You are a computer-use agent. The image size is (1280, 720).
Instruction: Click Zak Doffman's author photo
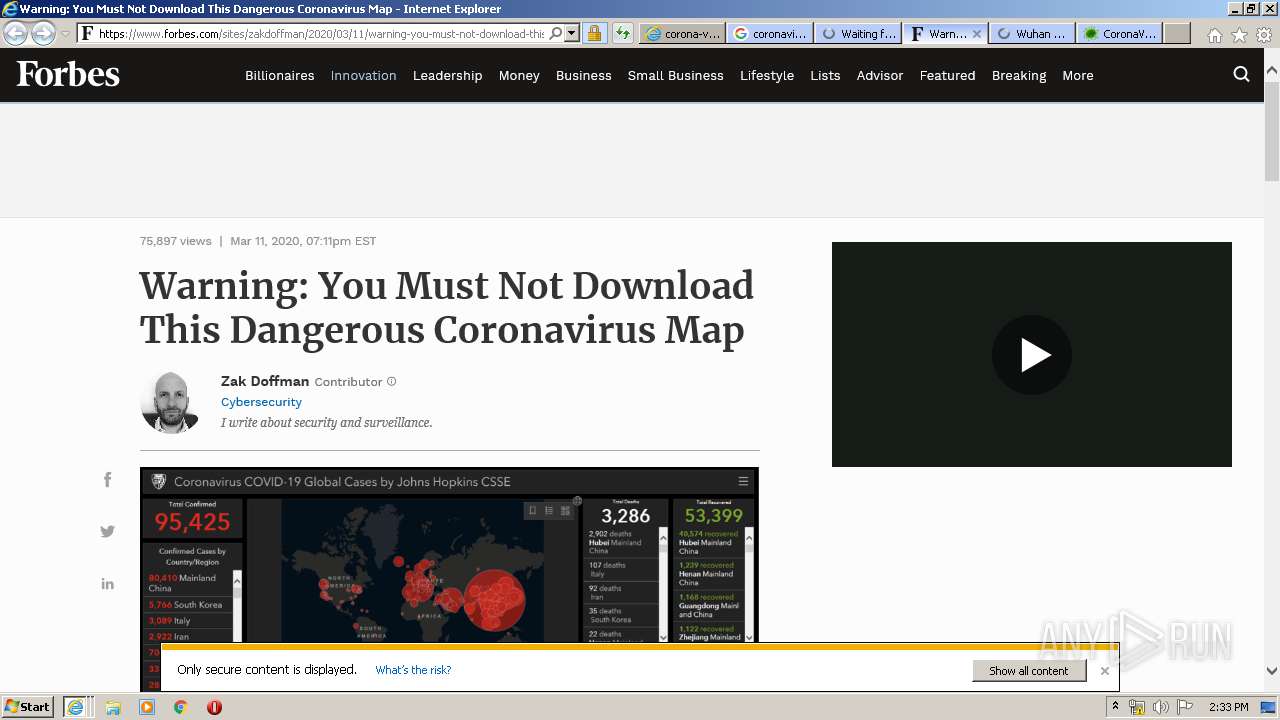click(x=169, y=402)
